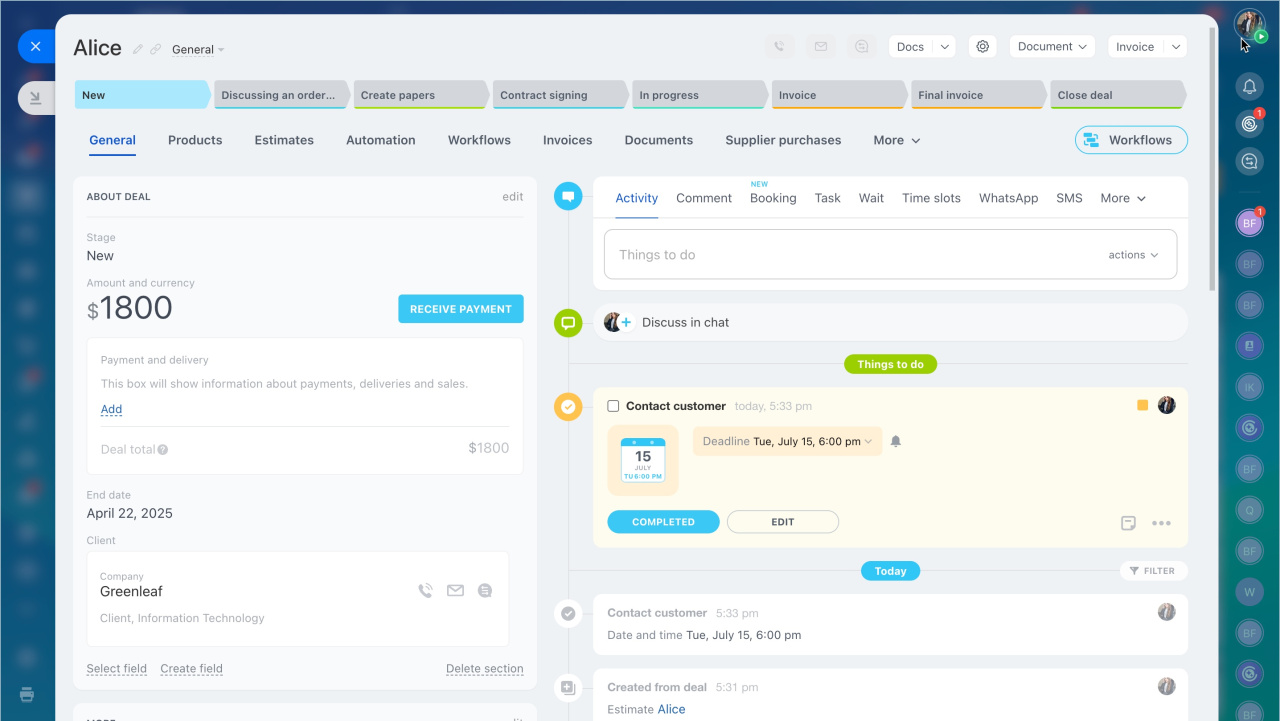
Task: Open the settings gear icon
Action: (983, 47)
